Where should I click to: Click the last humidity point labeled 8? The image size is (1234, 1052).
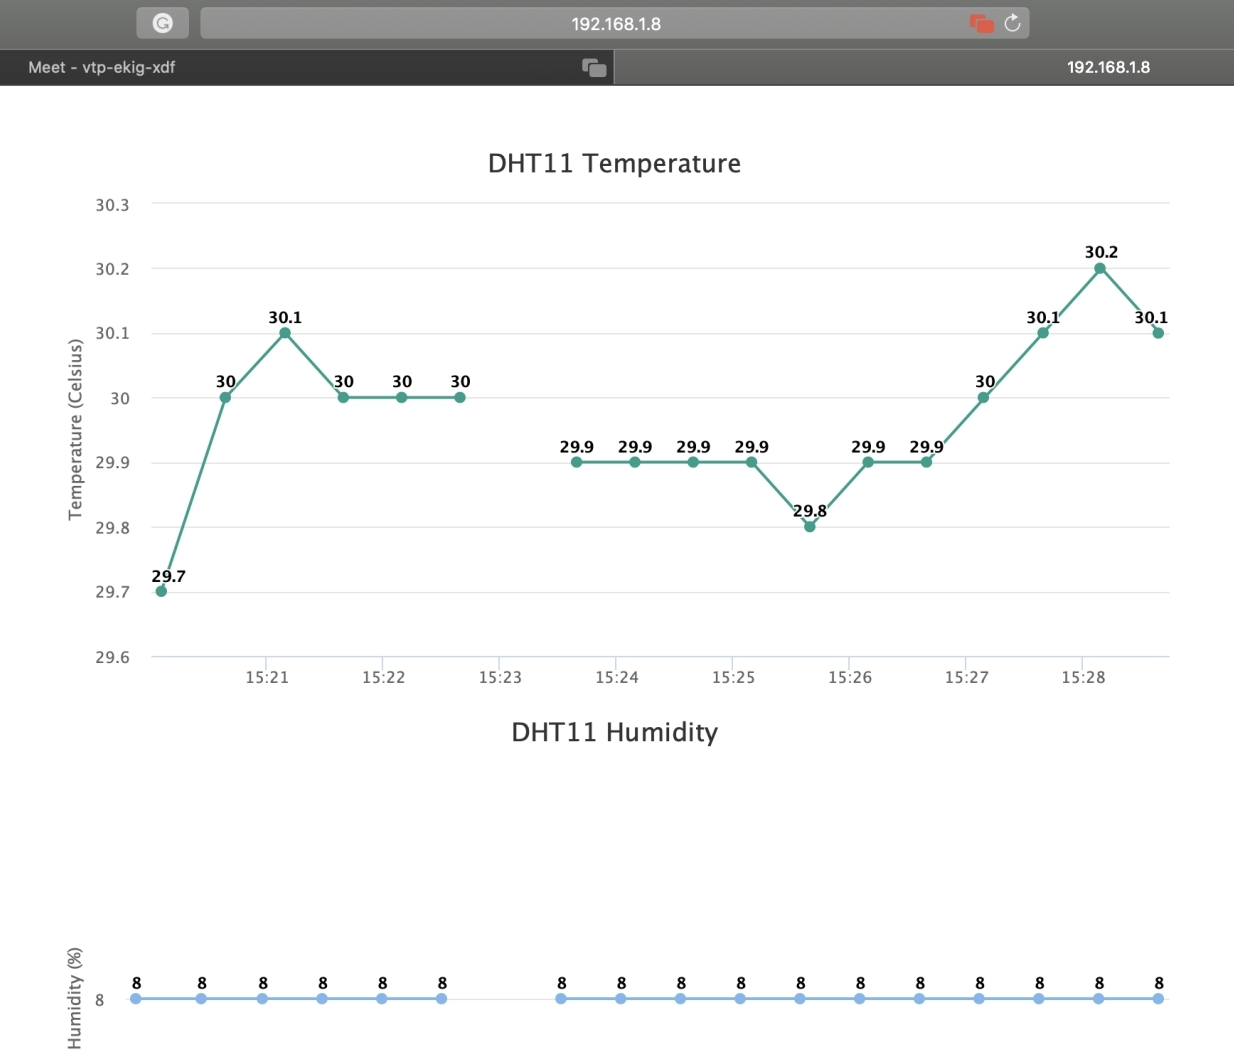tap(1158, 998)
